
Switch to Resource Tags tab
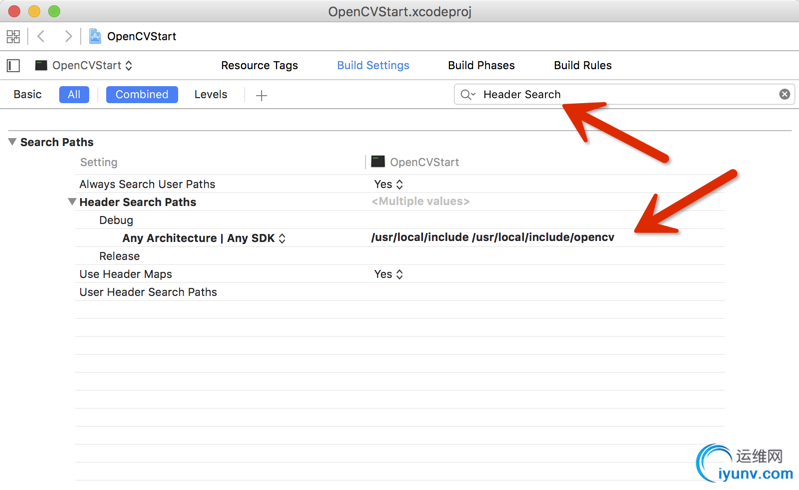pyautogui.click(x=259, y=65)
